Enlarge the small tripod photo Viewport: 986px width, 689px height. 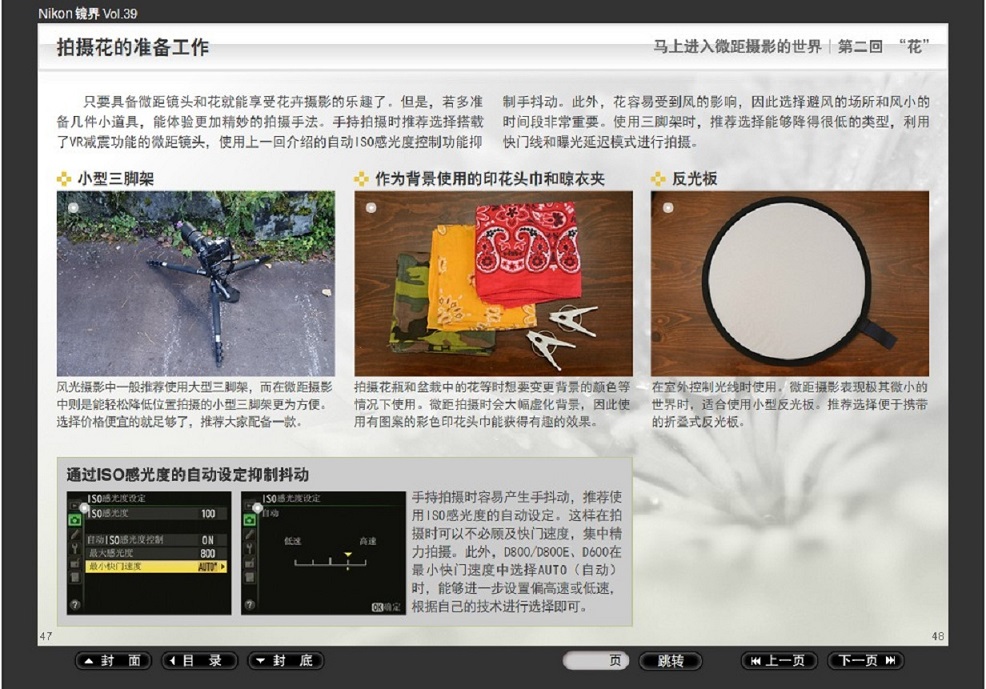[195, 285]
